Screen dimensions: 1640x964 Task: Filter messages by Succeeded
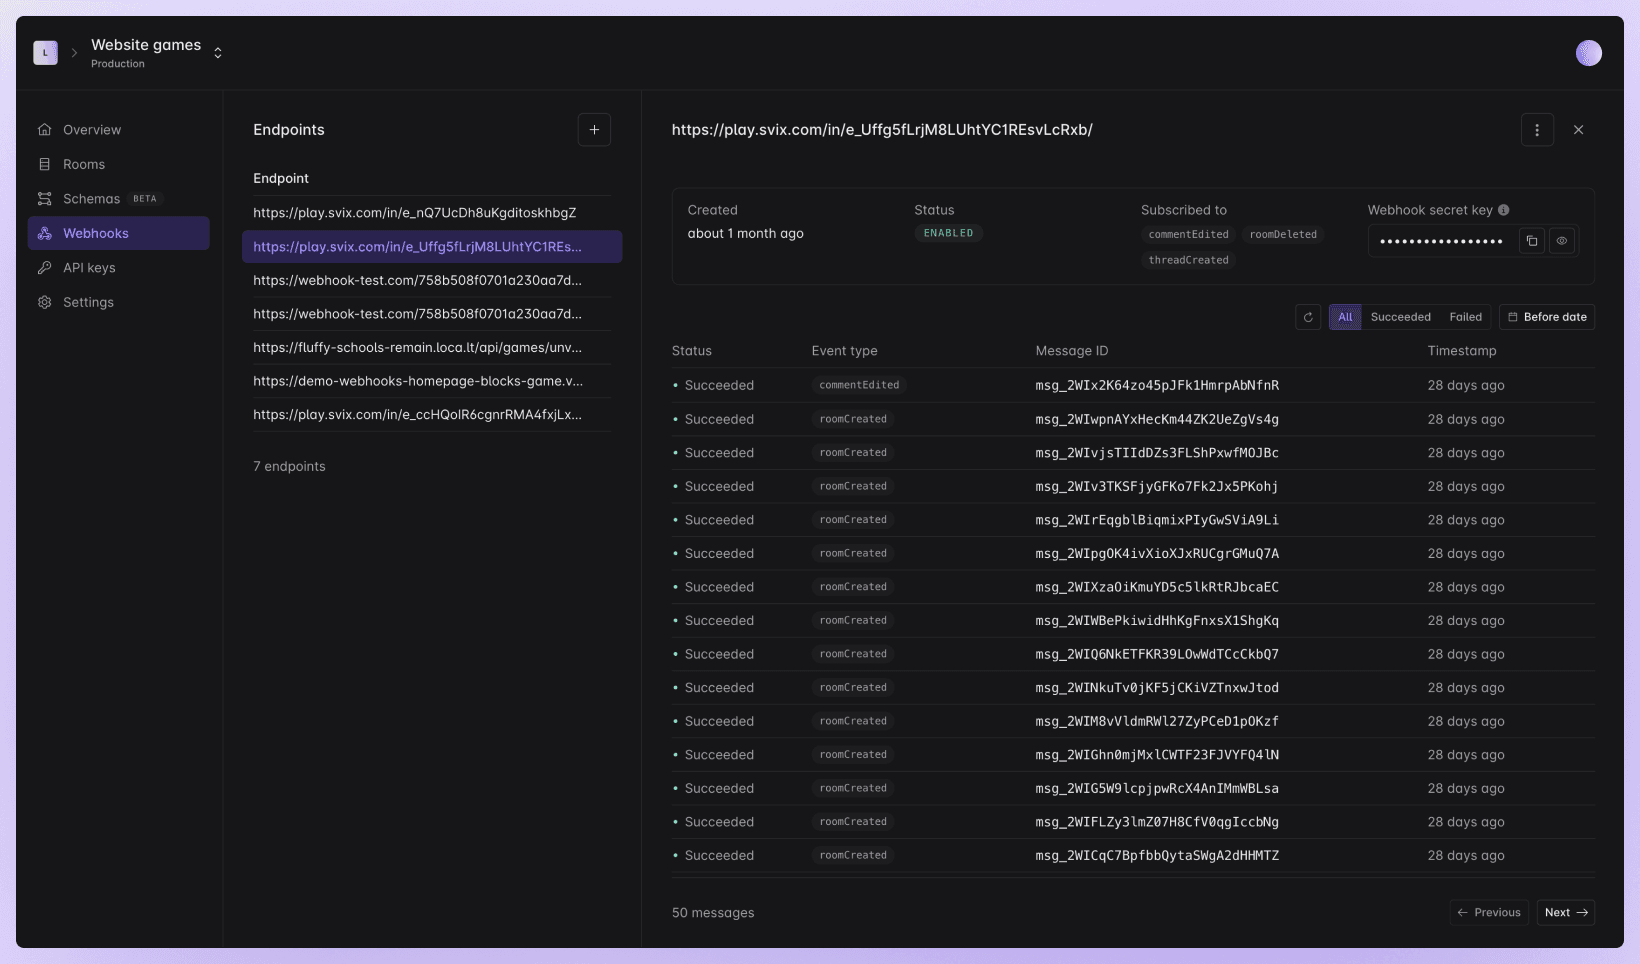(x=1400, y=317)
